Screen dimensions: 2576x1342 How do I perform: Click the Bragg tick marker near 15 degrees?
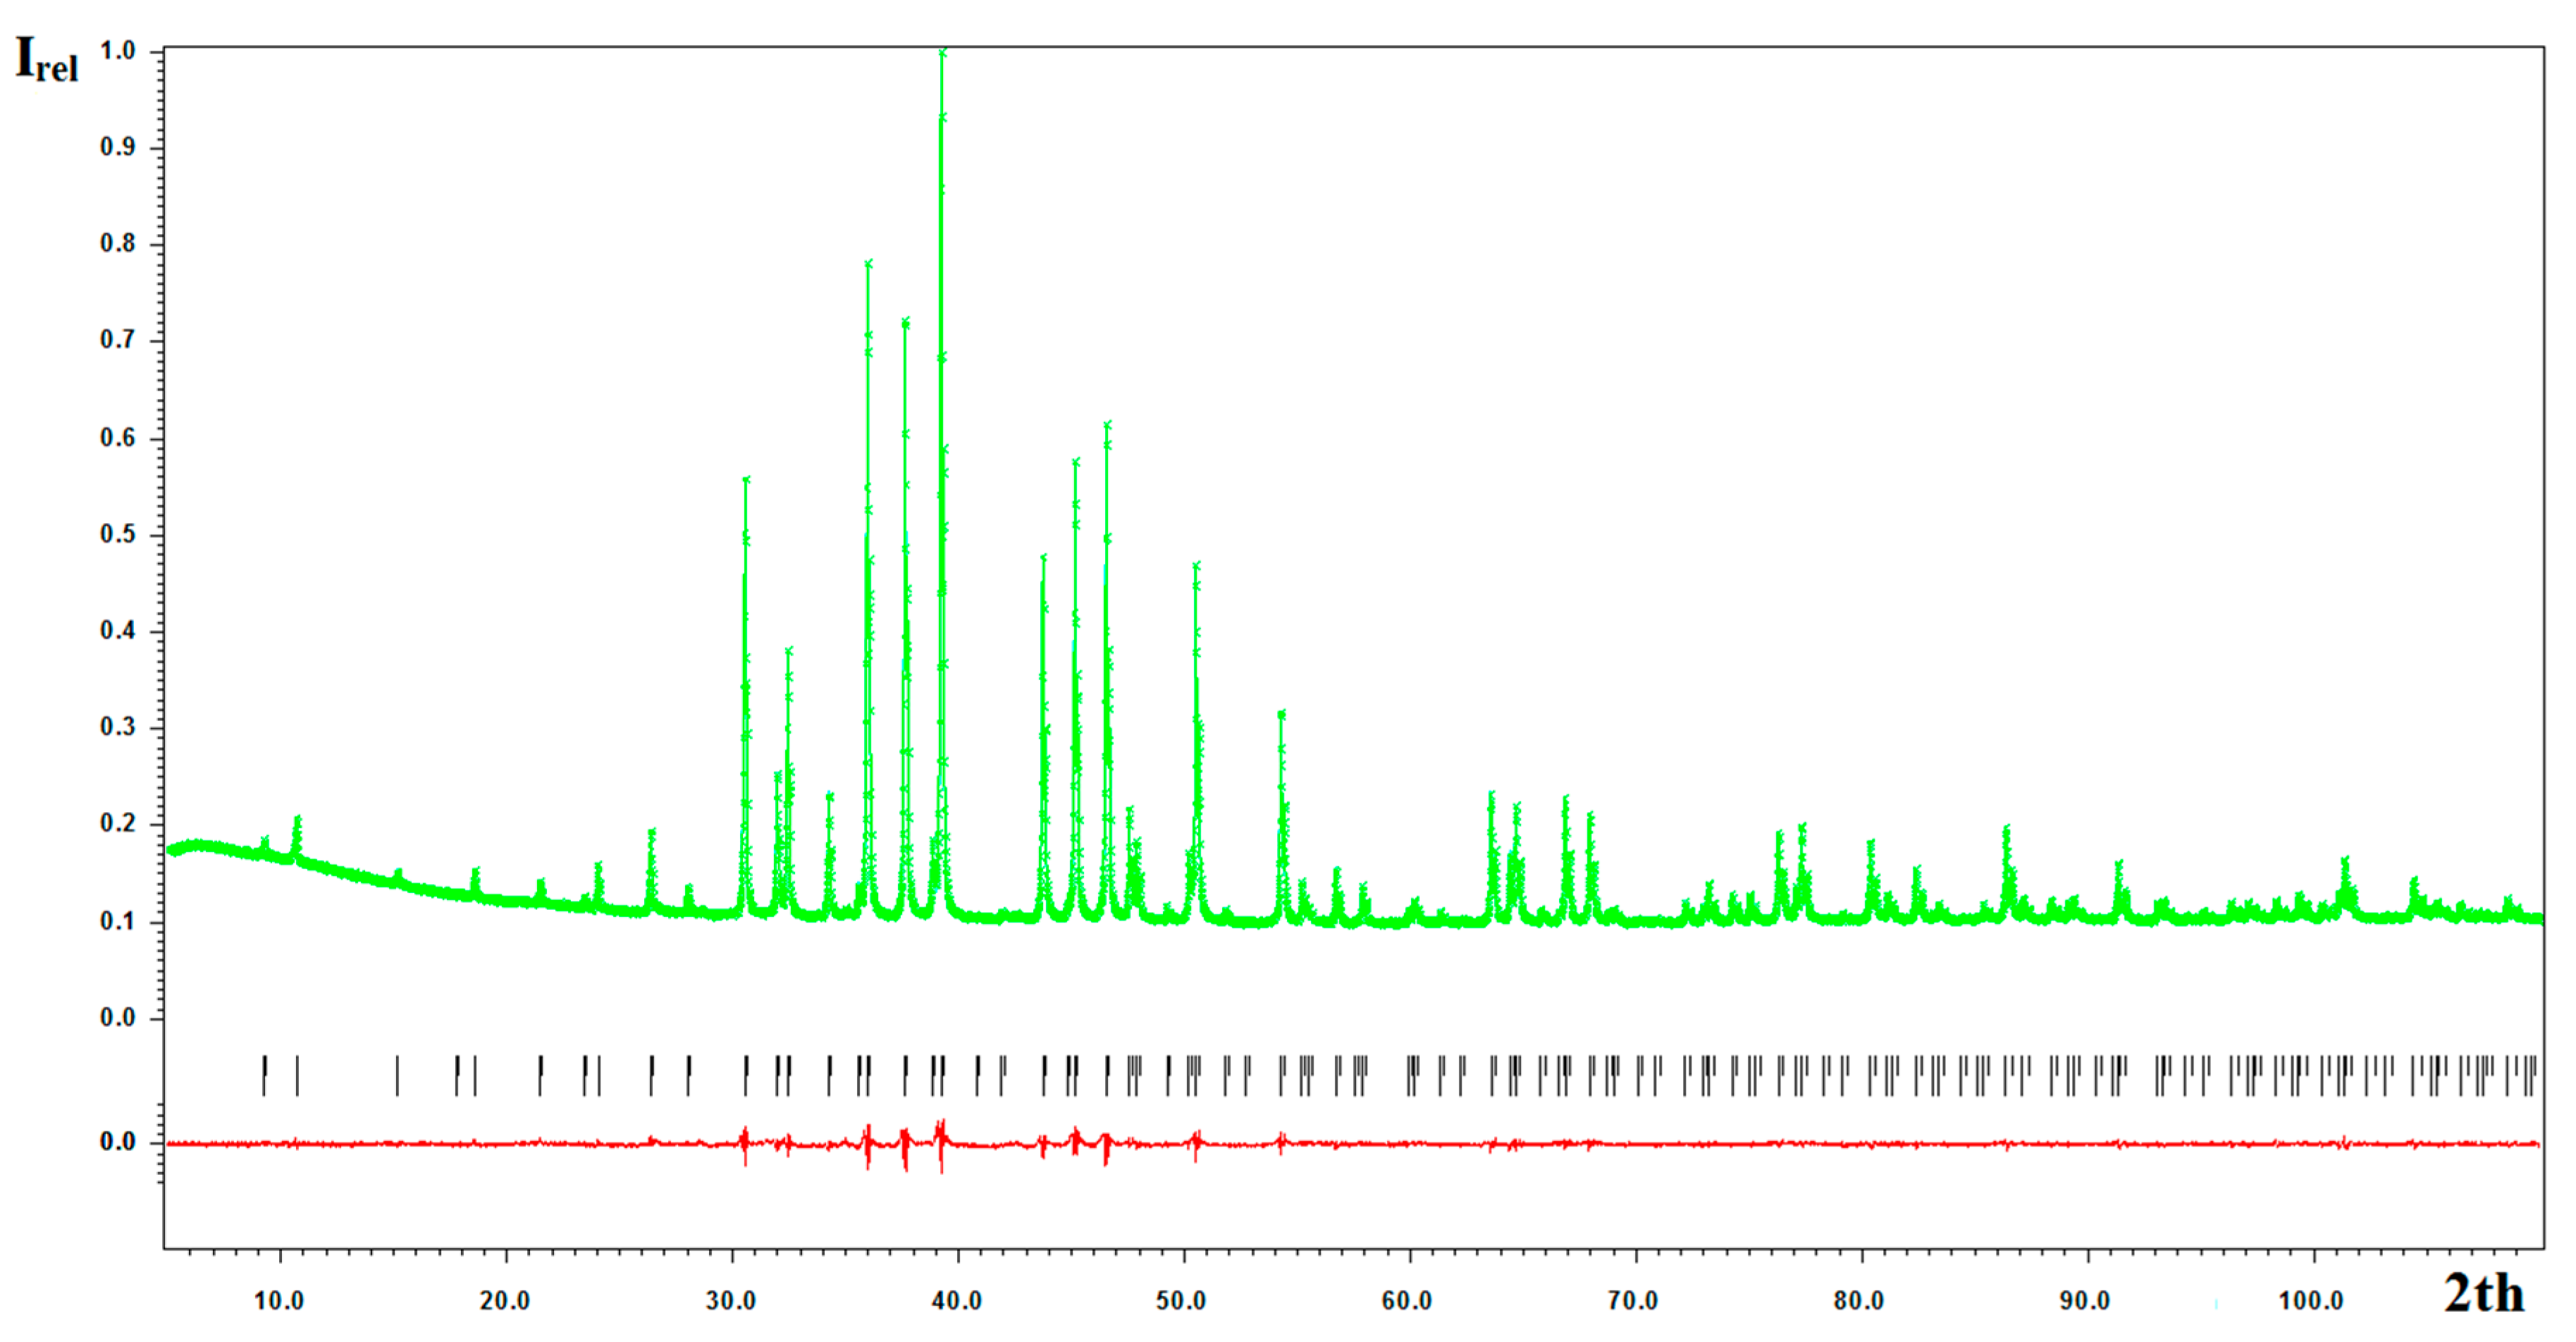click(x=397, y=1075)
